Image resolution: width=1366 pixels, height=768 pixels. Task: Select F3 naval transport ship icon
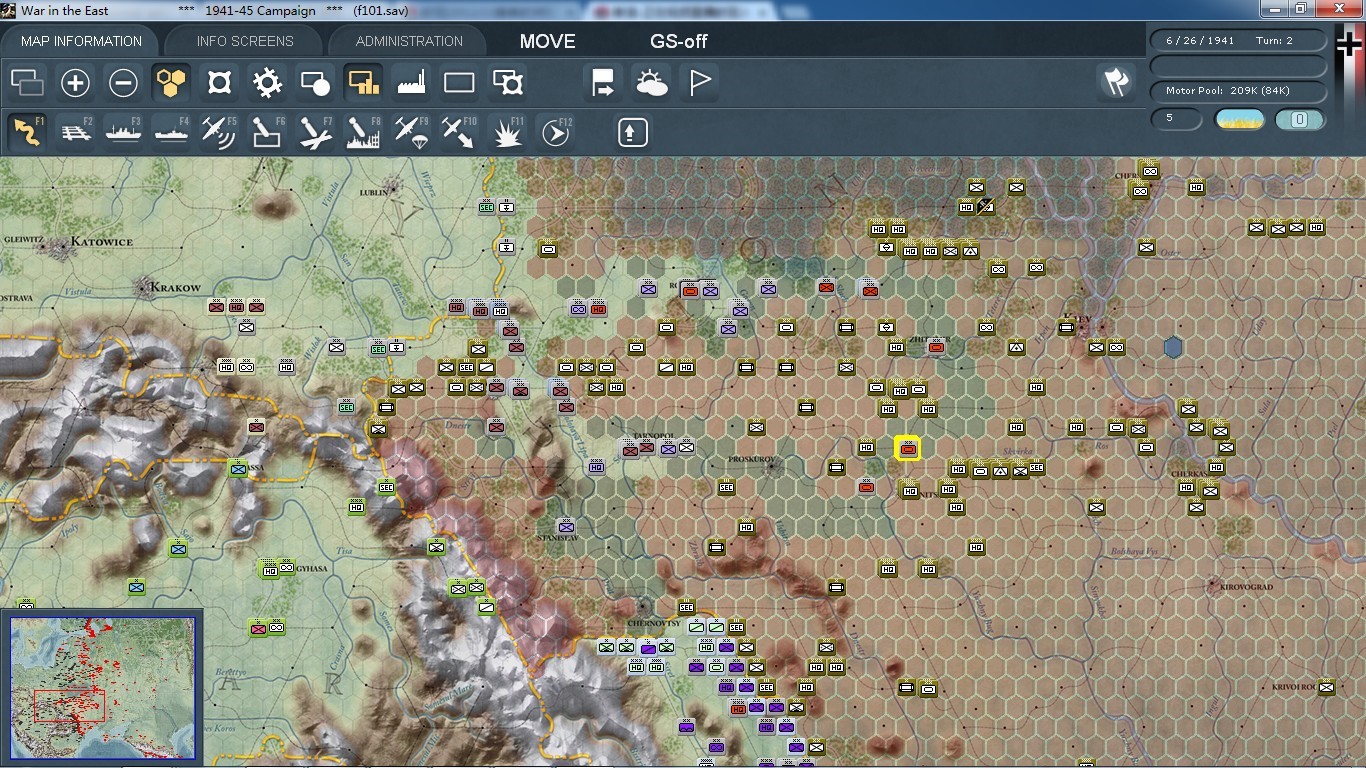click(x=123, y=132)
